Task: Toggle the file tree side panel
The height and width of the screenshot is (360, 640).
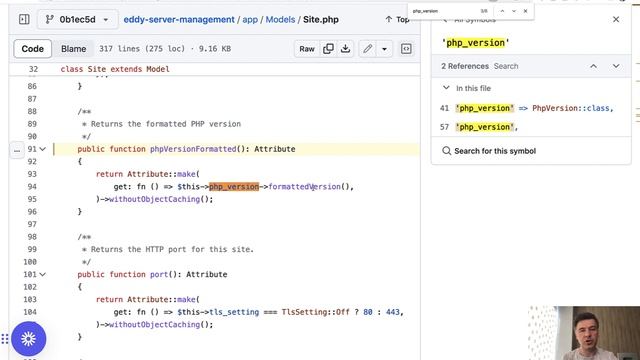Action: pos(24,19)
